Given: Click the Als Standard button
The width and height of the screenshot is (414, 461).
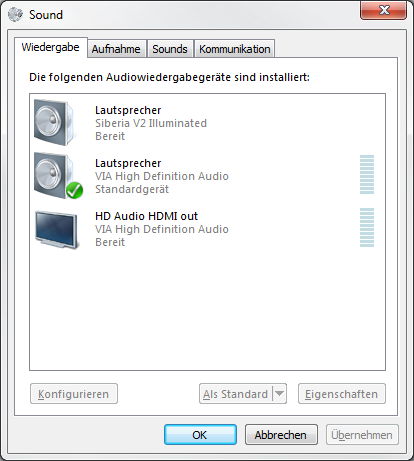Looking at the screenshot, I should coord(236,394).
